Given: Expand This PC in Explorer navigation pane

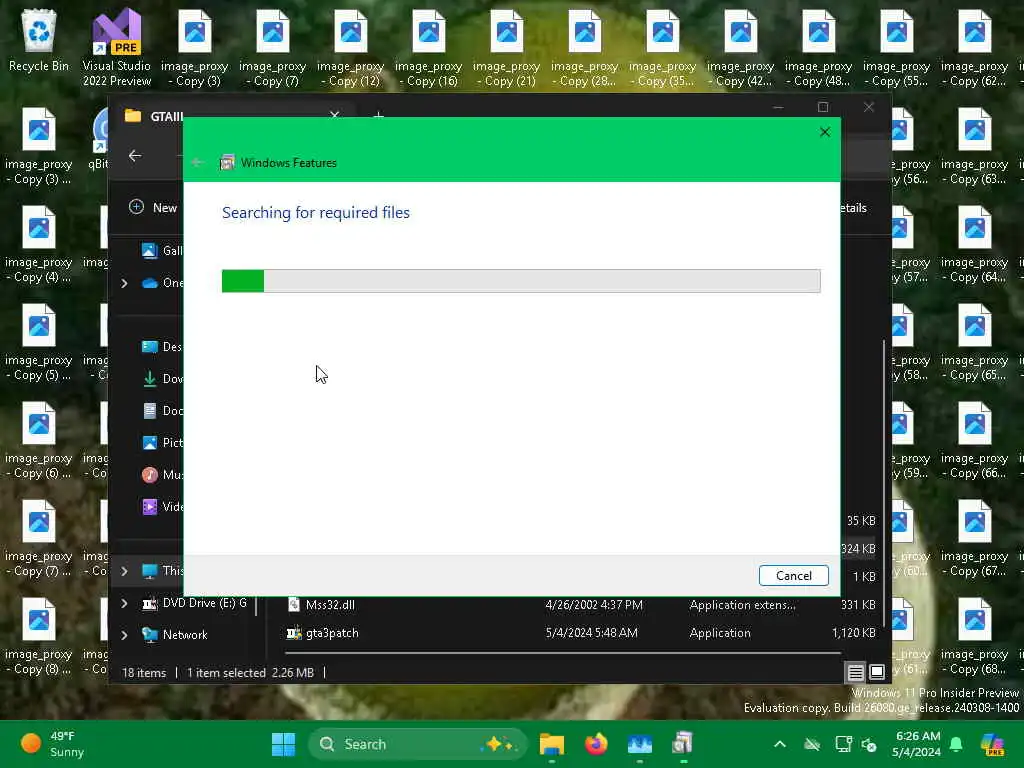Looking at the screenshot, I should point(125,571).
